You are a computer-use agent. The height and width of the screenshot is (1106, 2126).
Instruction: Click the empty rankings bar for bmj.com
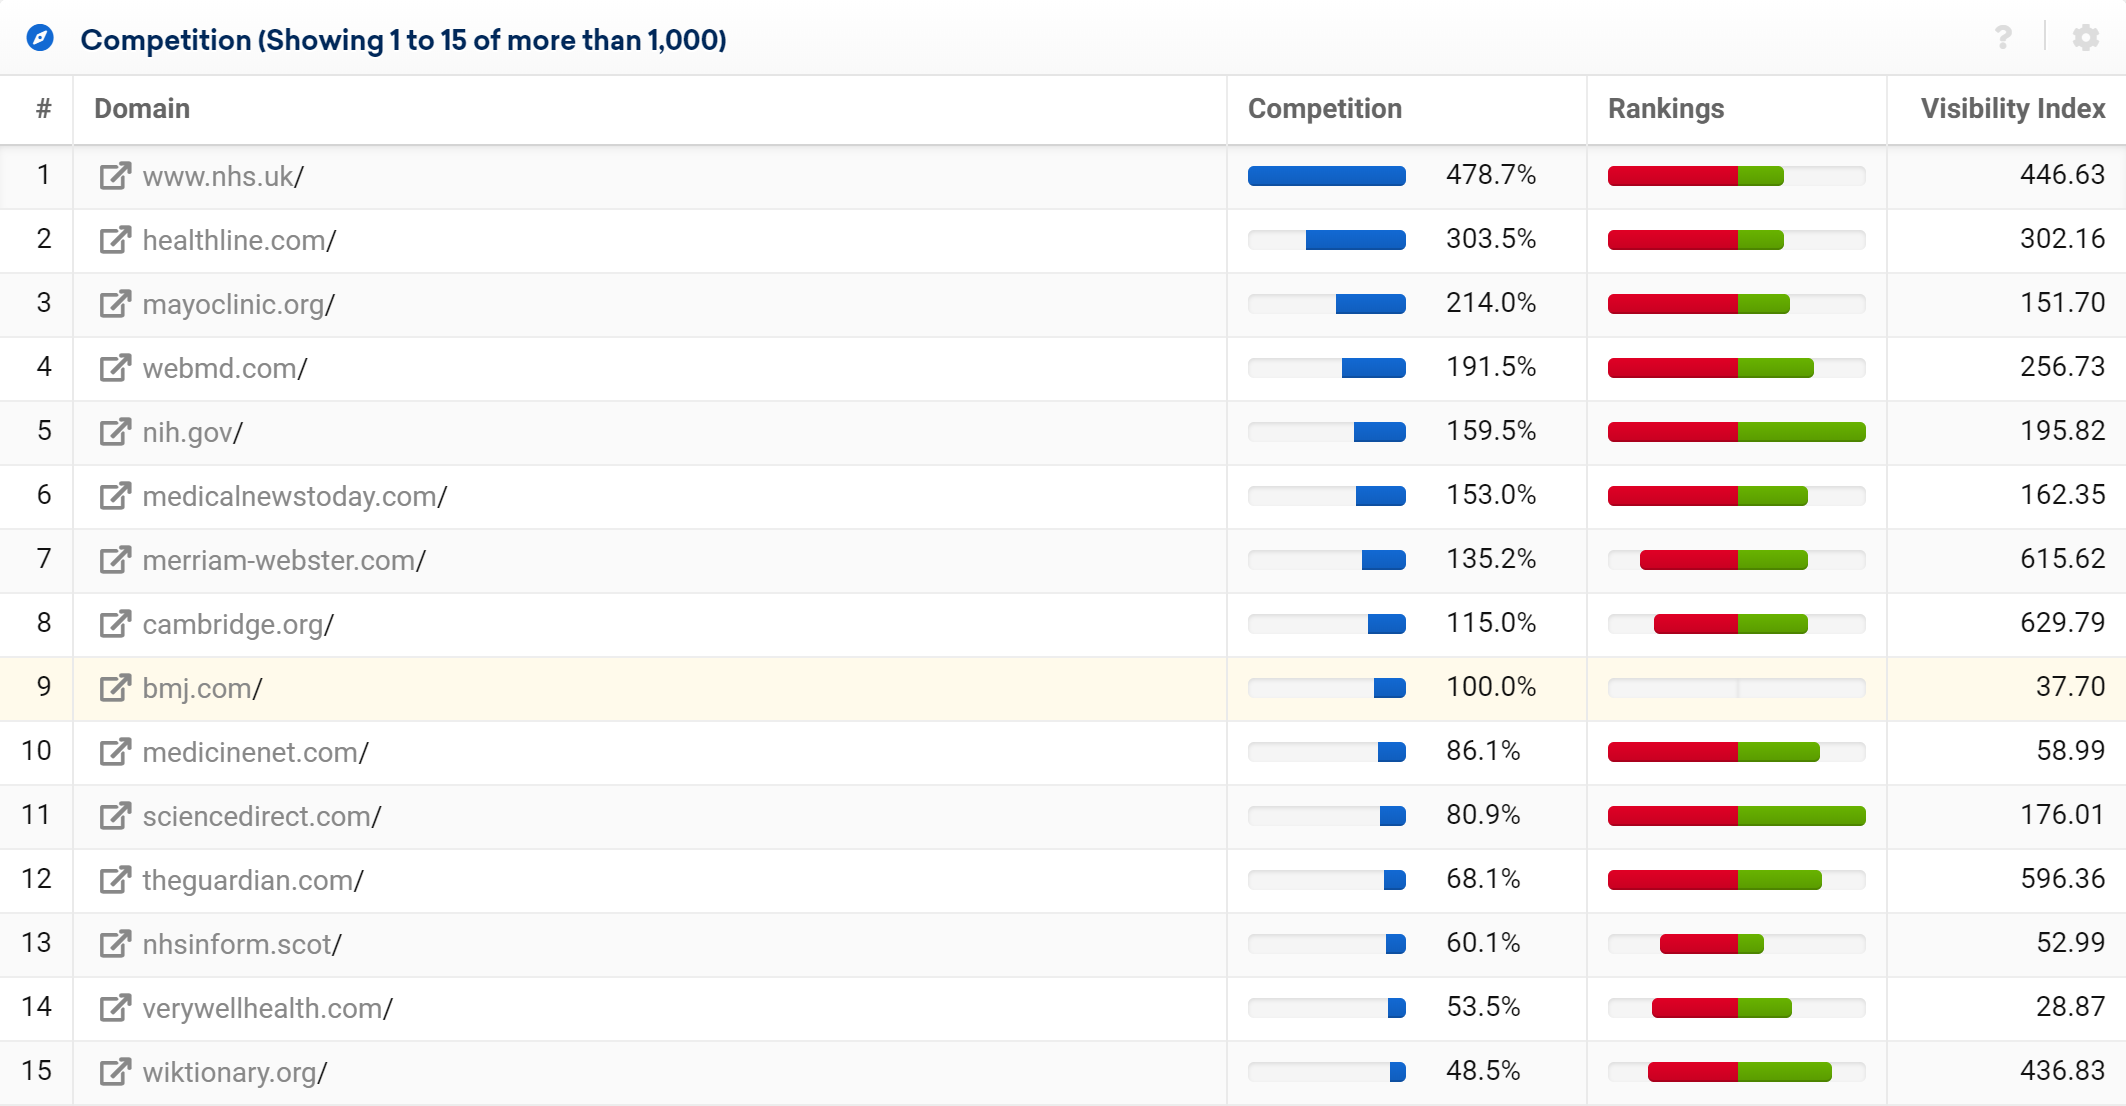click(1737, 688)
